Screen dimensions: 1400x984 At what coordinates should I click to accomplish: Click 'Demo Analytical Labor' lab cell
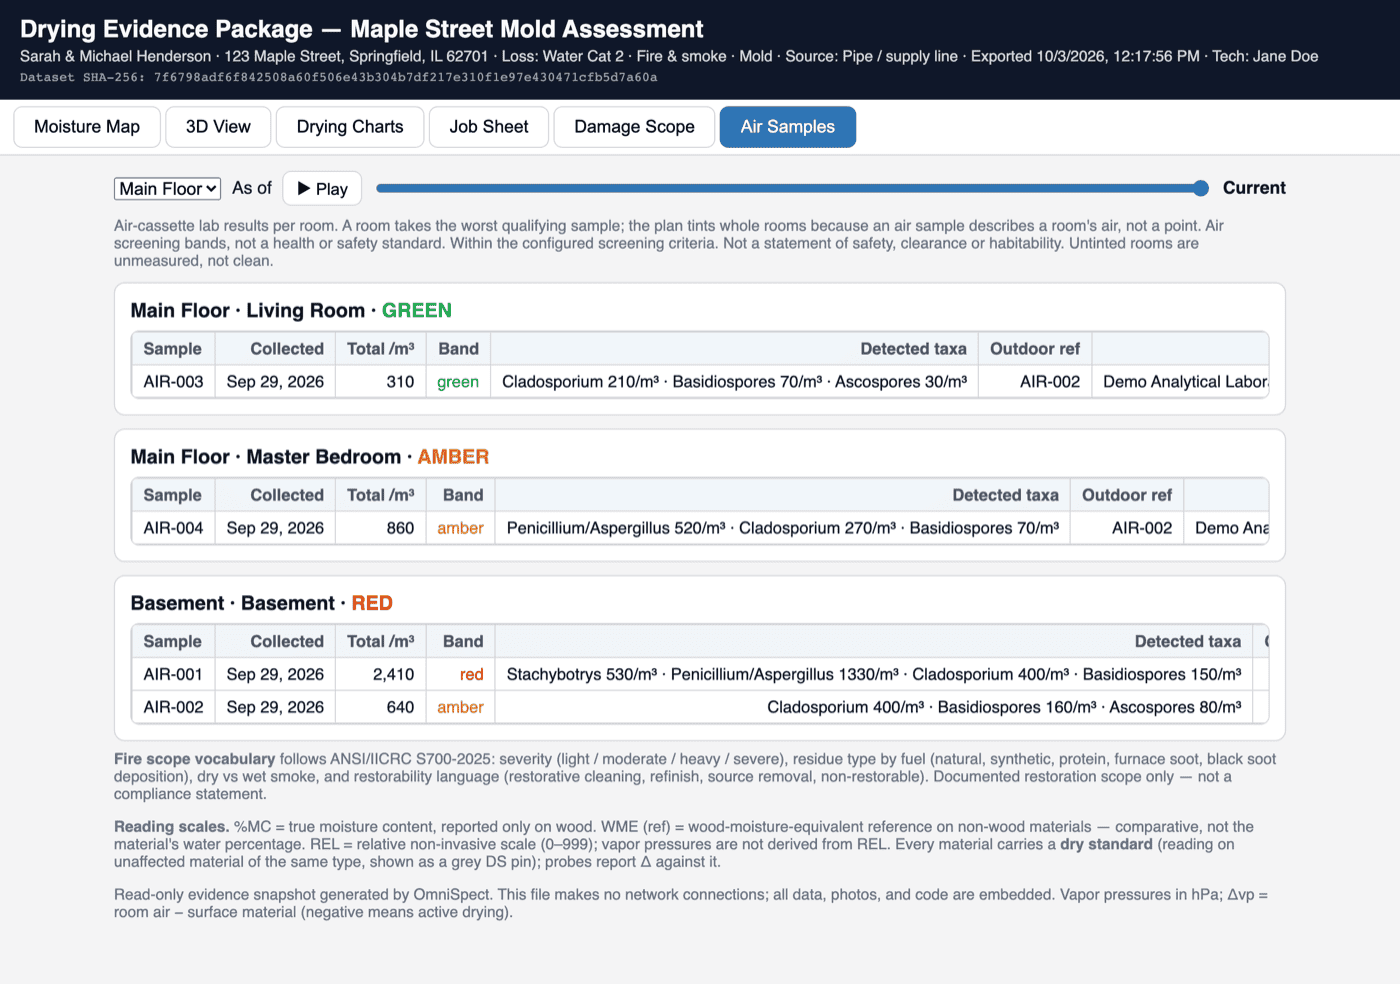(x=1181, y=382)
